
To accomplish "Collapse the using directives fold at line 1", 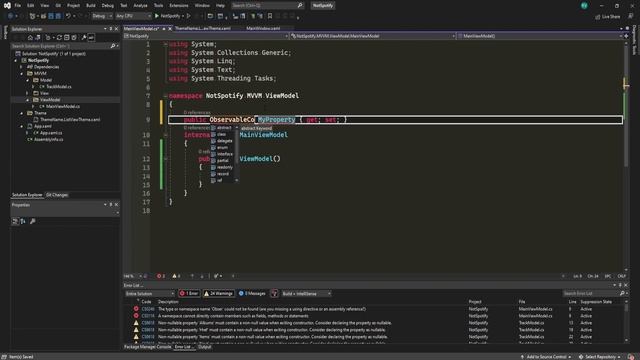I will pyautogui.click(x=165, y=44).
